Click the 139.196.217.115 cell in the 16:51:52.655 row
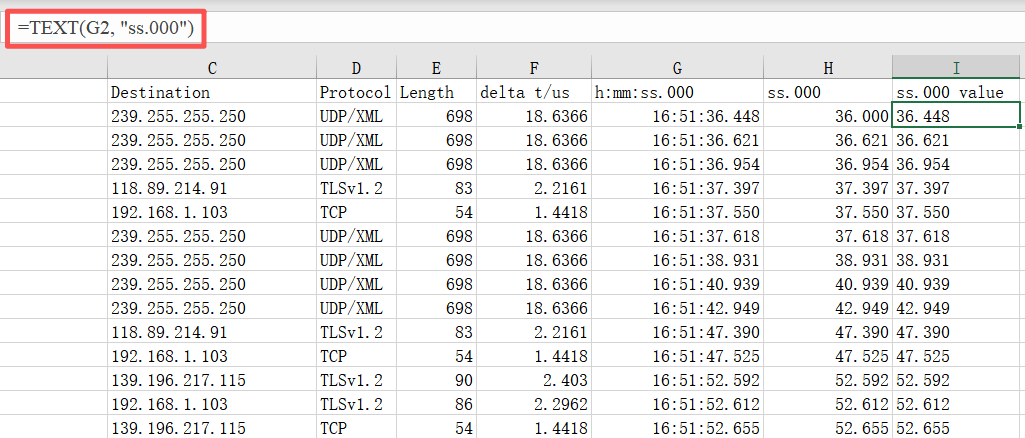1025x438 pixels. [212, 427]
